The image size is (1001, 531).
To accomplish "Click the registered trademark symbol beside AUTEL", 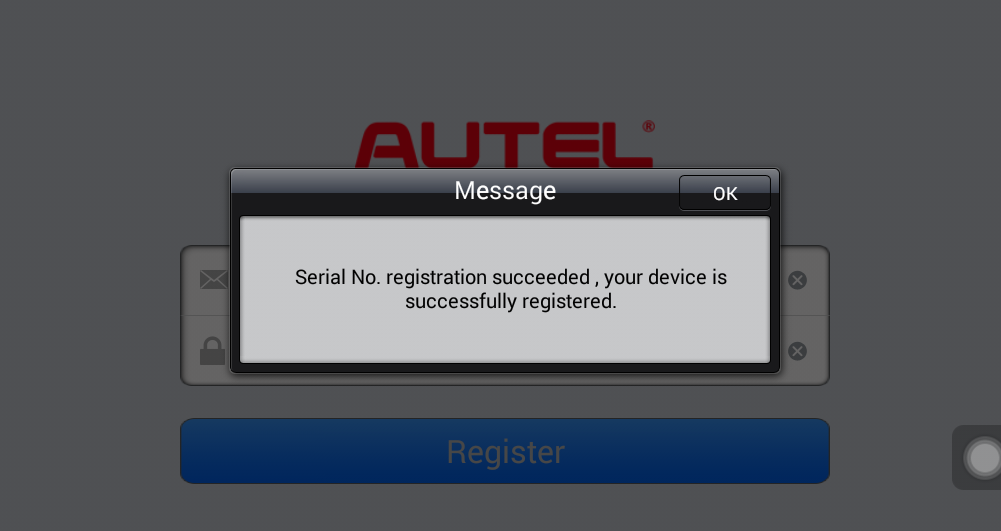I will coord(648,126).
